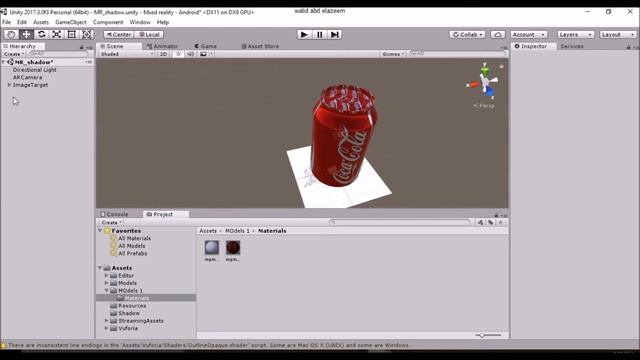Open Project Create dropdown
The height and width of the screenshot is (360, 640).
click(111, 222)
